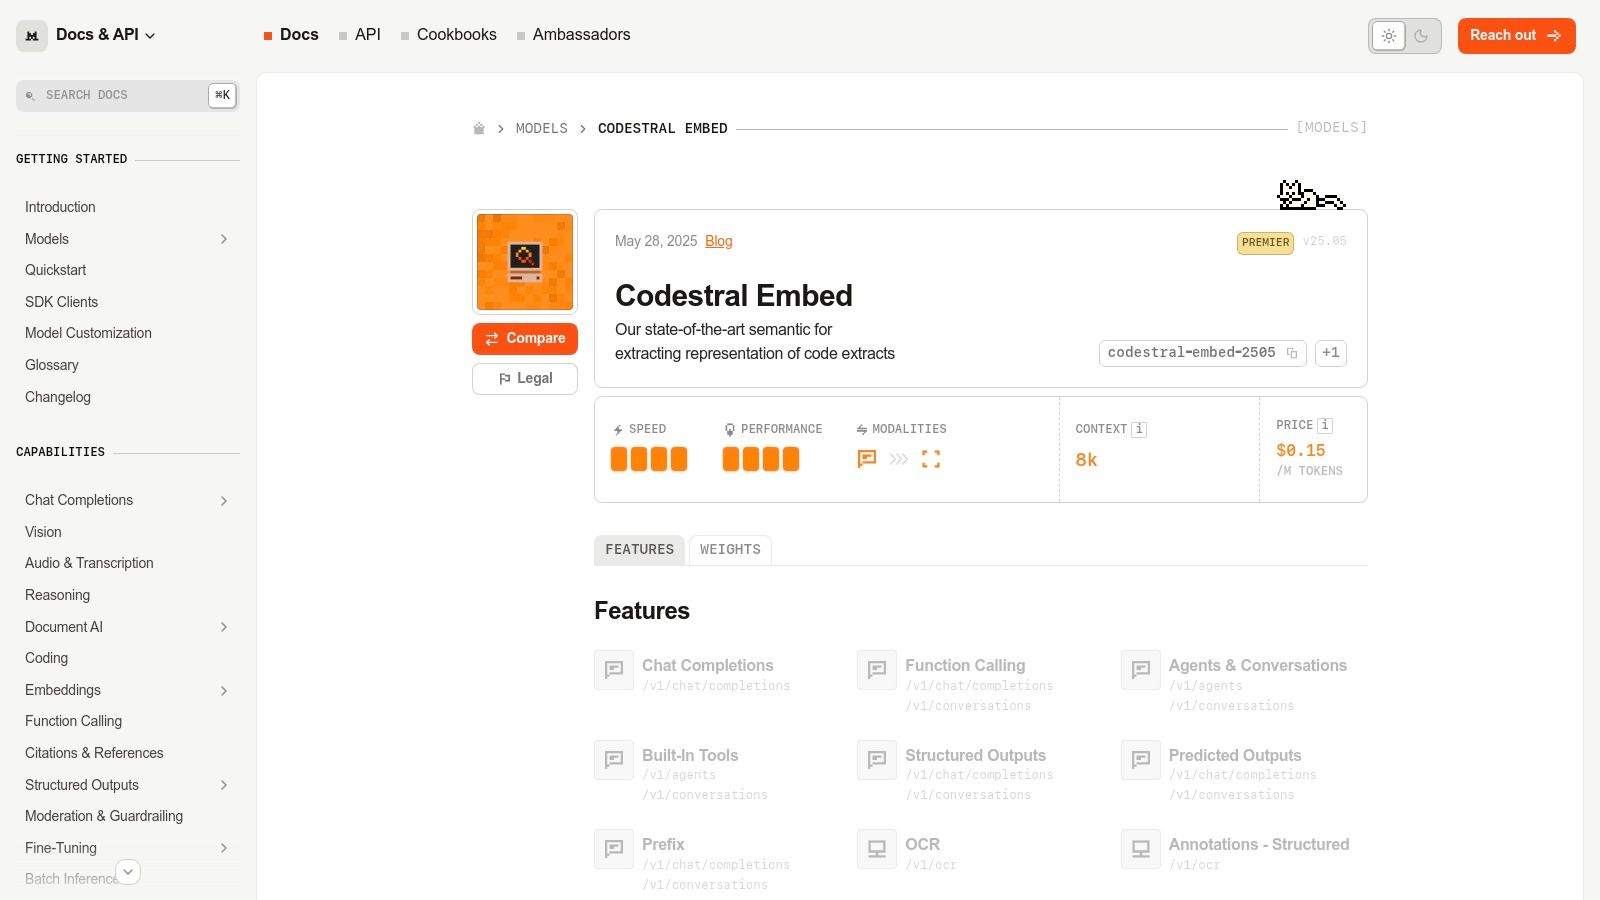The height and width of the screenshot is (900, 1600).
Task: Expand the Chat Completions sidebar section
Action: 224,501
